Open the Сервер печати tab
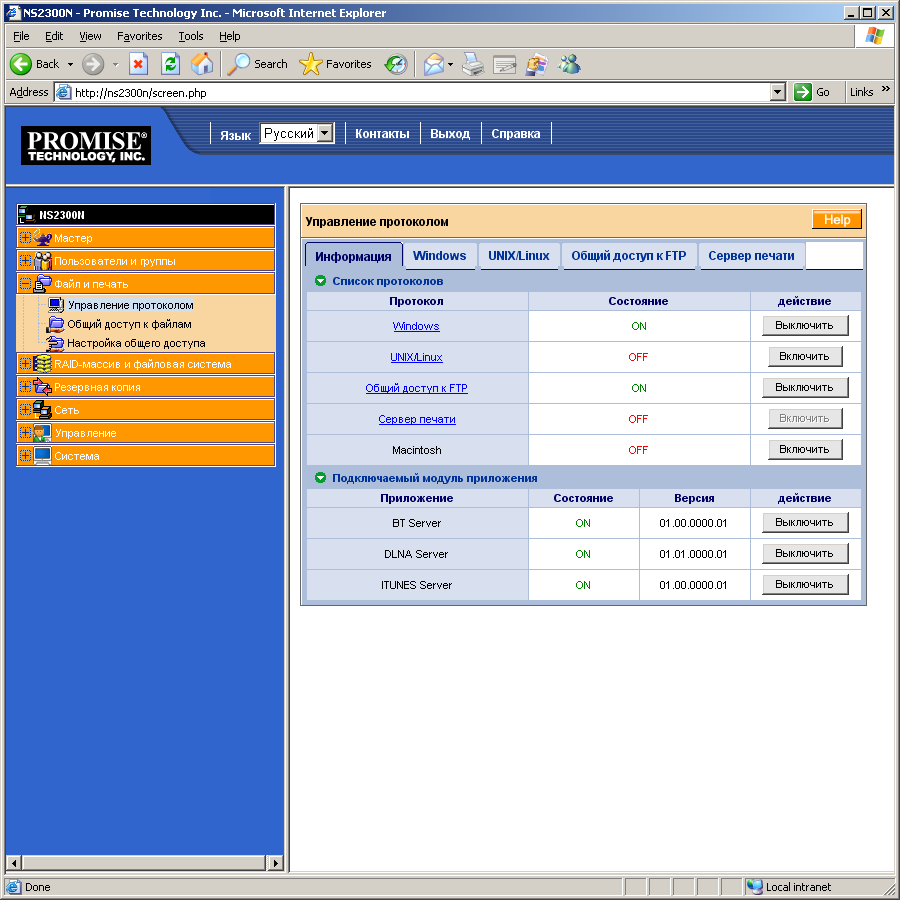This screenshot has width=900, height=900. coord(751,256)
